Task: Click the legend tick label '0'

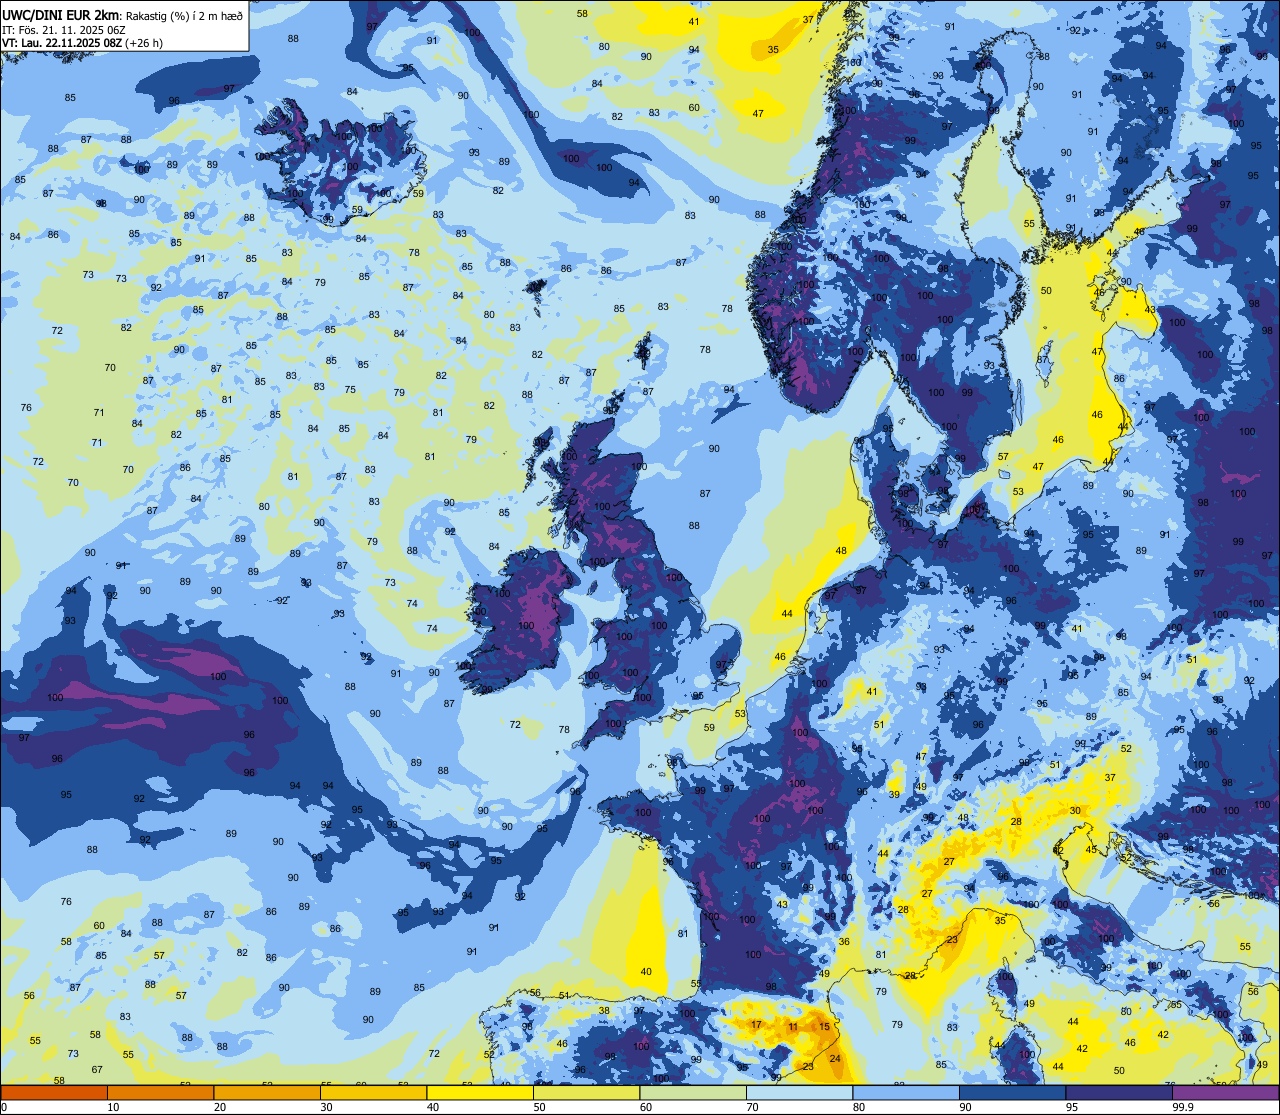Action: [4, 1107]
